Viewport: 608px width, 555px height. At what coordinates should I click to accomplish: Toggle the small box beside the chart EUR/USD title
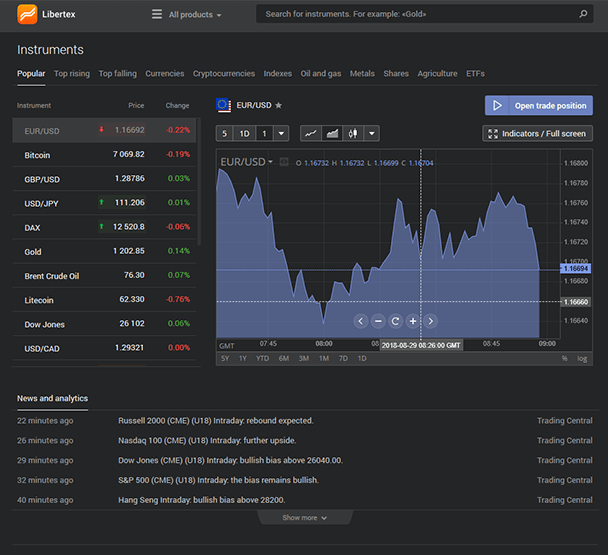[284, 162]
